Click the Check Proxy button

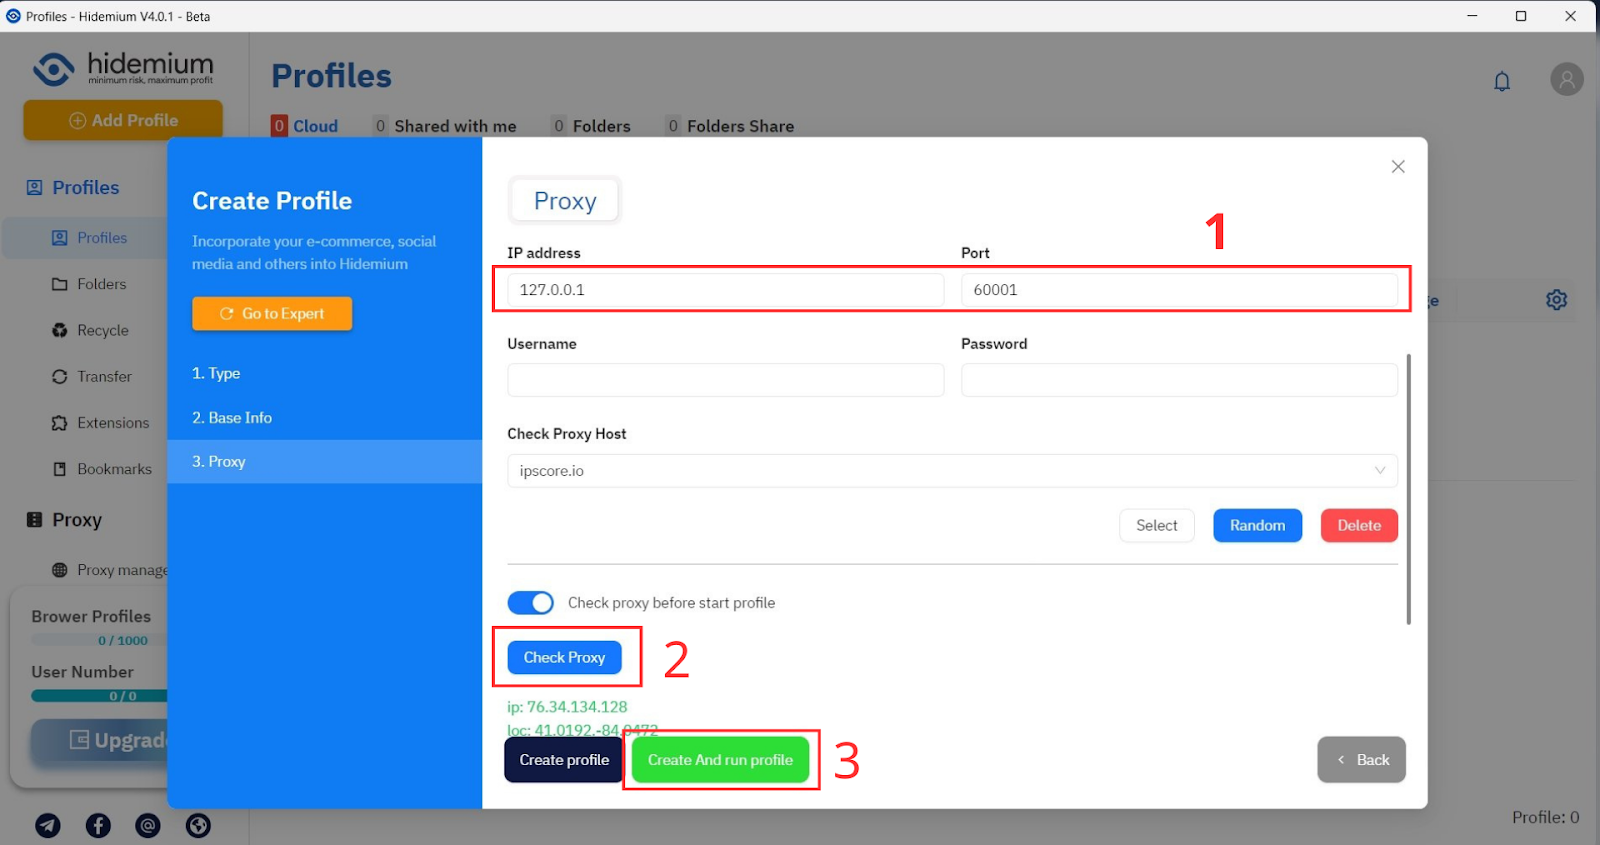[565, 658]
